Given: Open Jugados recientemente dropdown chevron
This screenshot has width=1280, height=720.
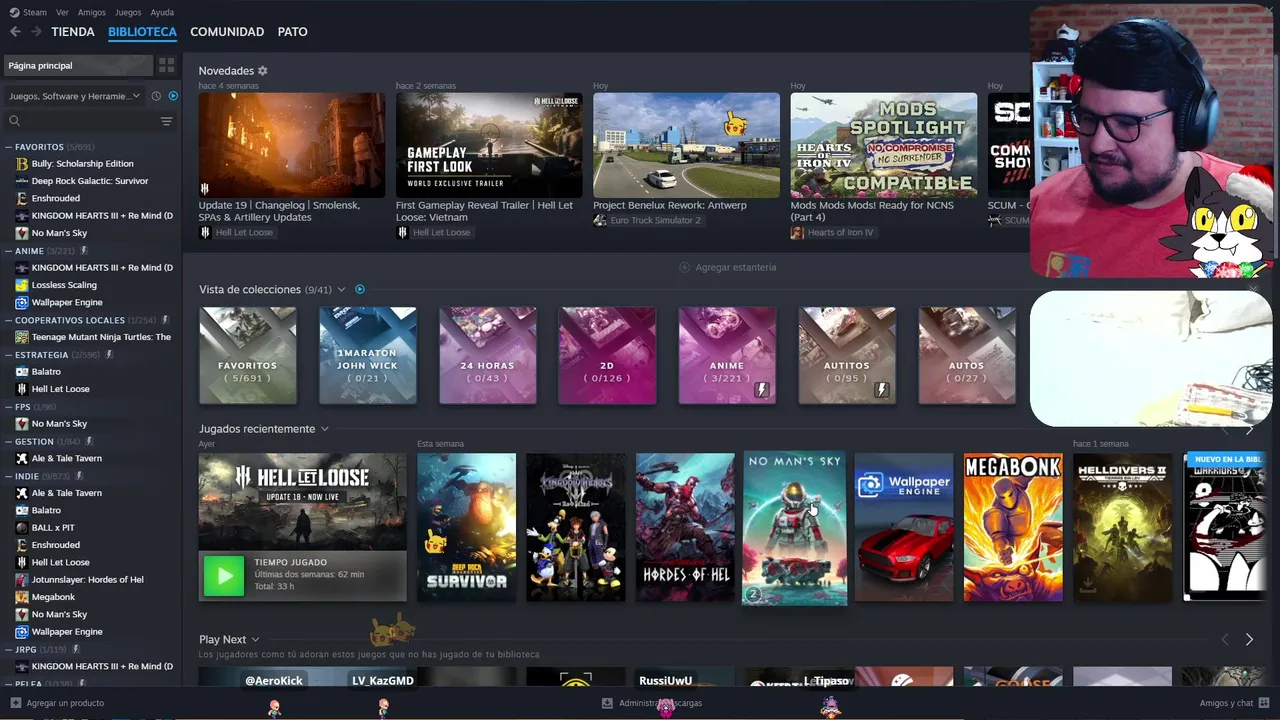Looking at the screenshot, I should pos(324,429).
